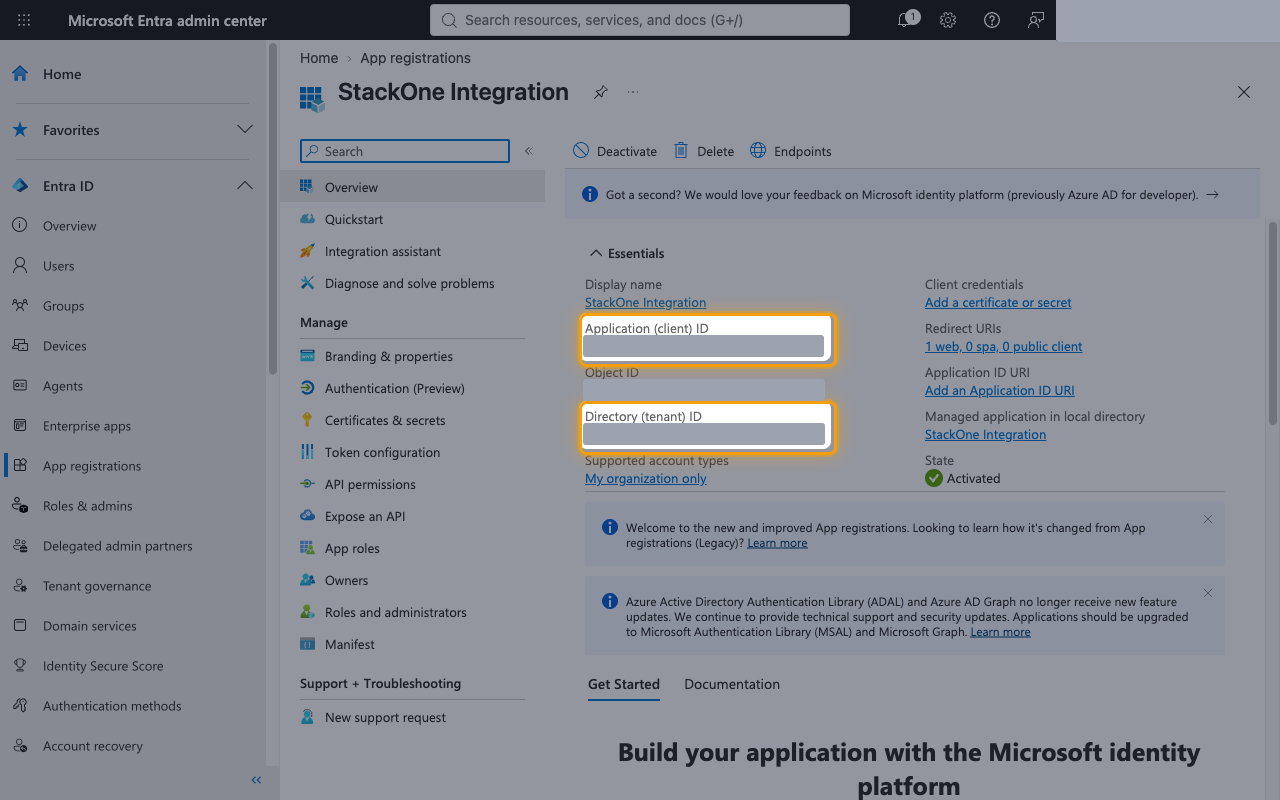Switch to the Documentation tab
The height and width of the screenshot is (800, 1280).
732,684
